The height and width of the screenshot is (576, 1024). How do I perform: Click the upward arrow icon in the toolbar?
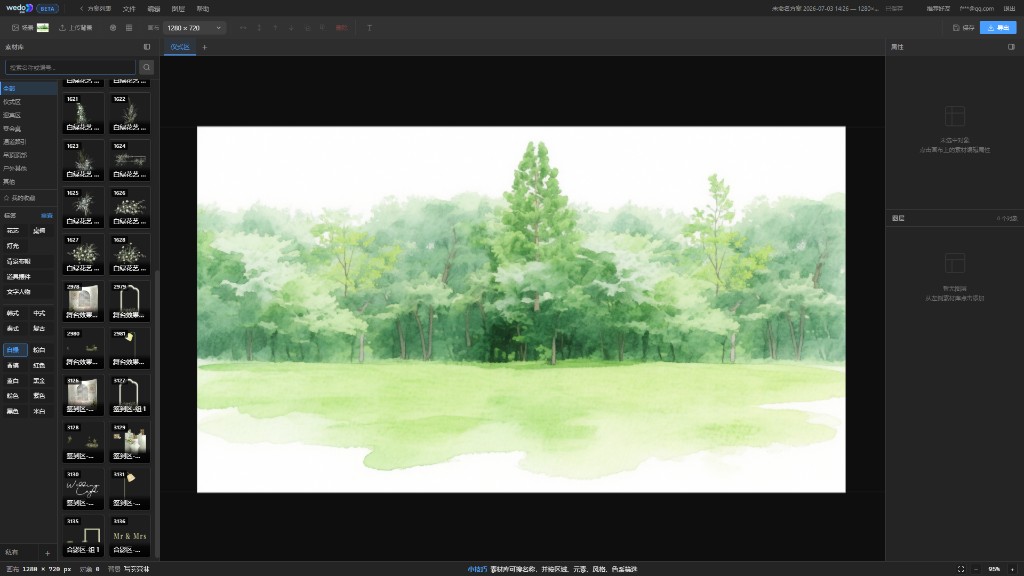(275, 28)
